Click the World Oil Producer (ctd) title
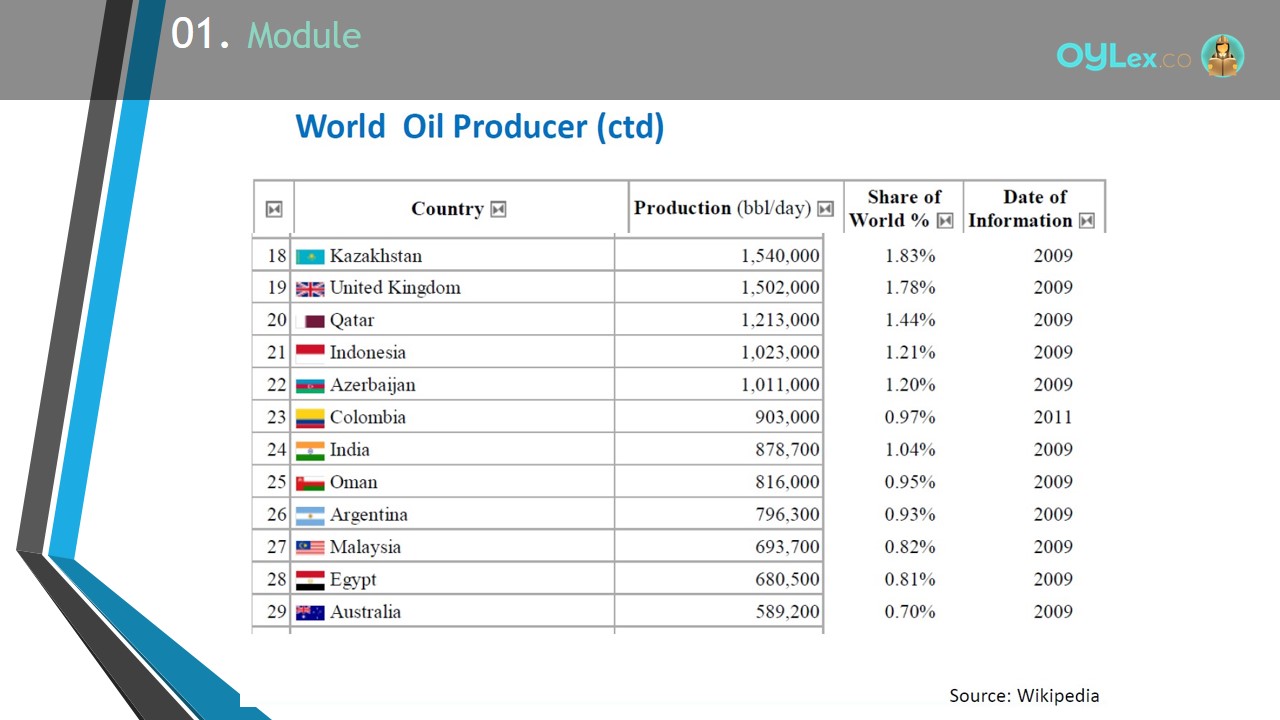Image resolution: width=1280 pixels, height=720 pixels. coord(480,127)
